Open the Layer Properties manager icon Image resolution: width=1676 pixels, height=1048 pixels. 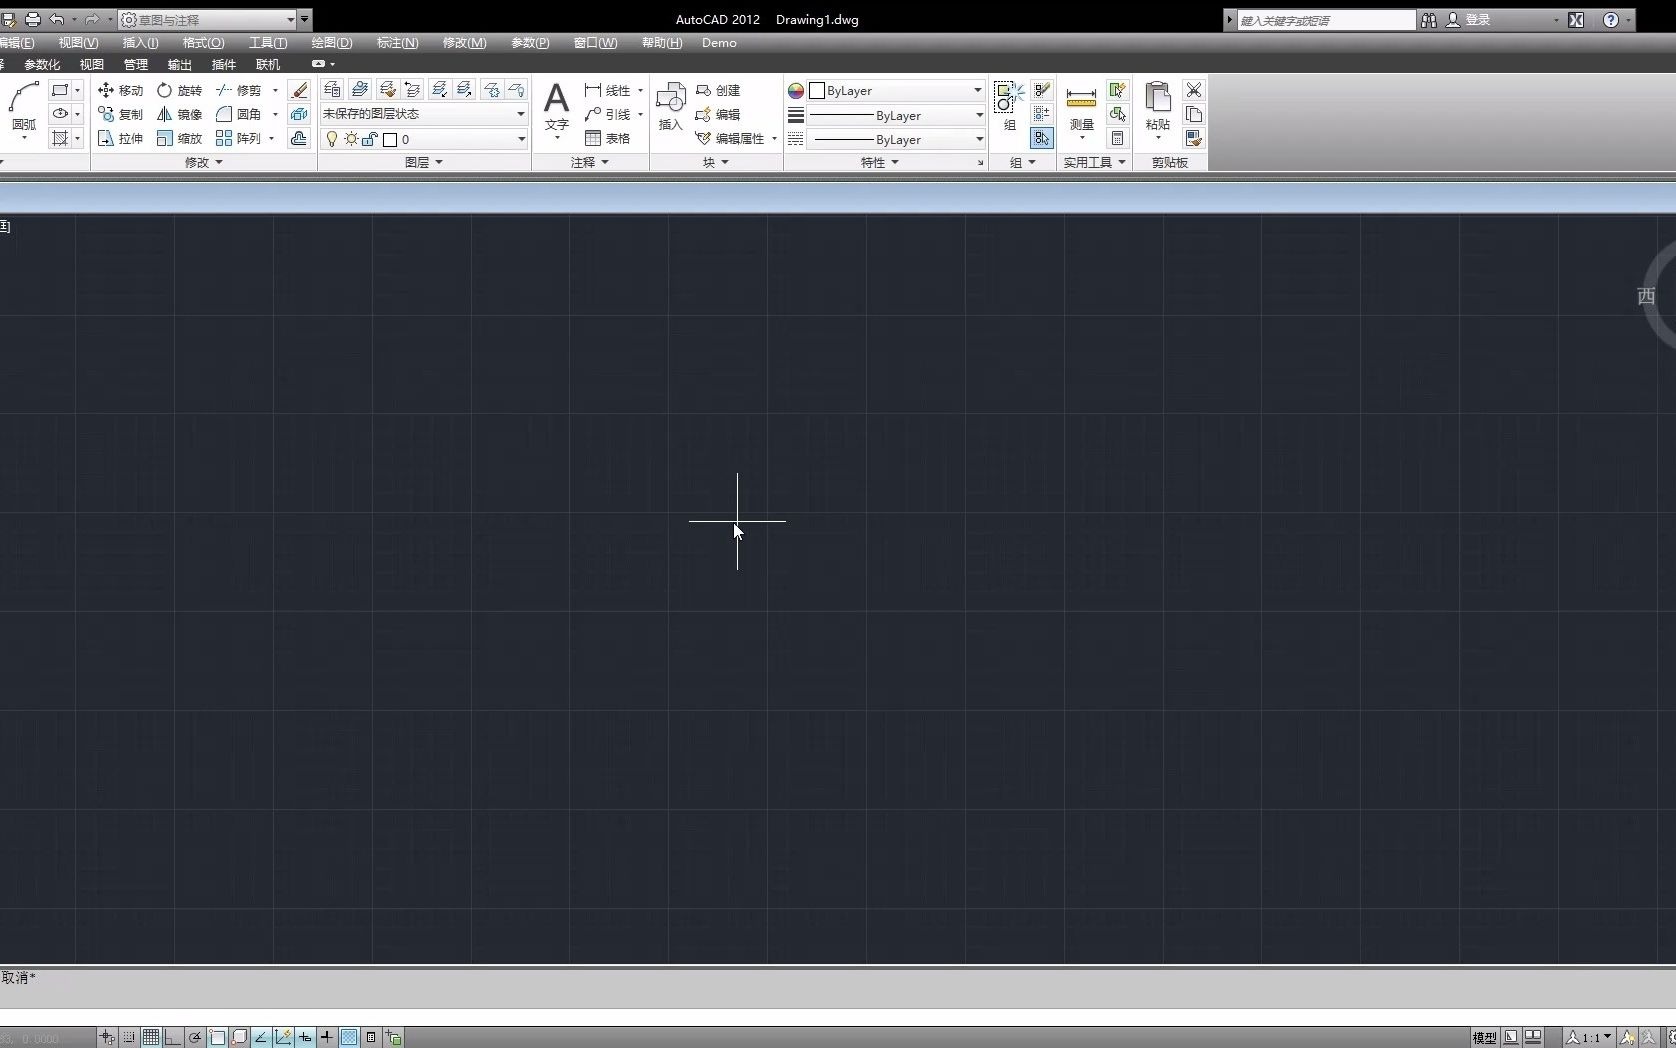[x=332, y=89]
